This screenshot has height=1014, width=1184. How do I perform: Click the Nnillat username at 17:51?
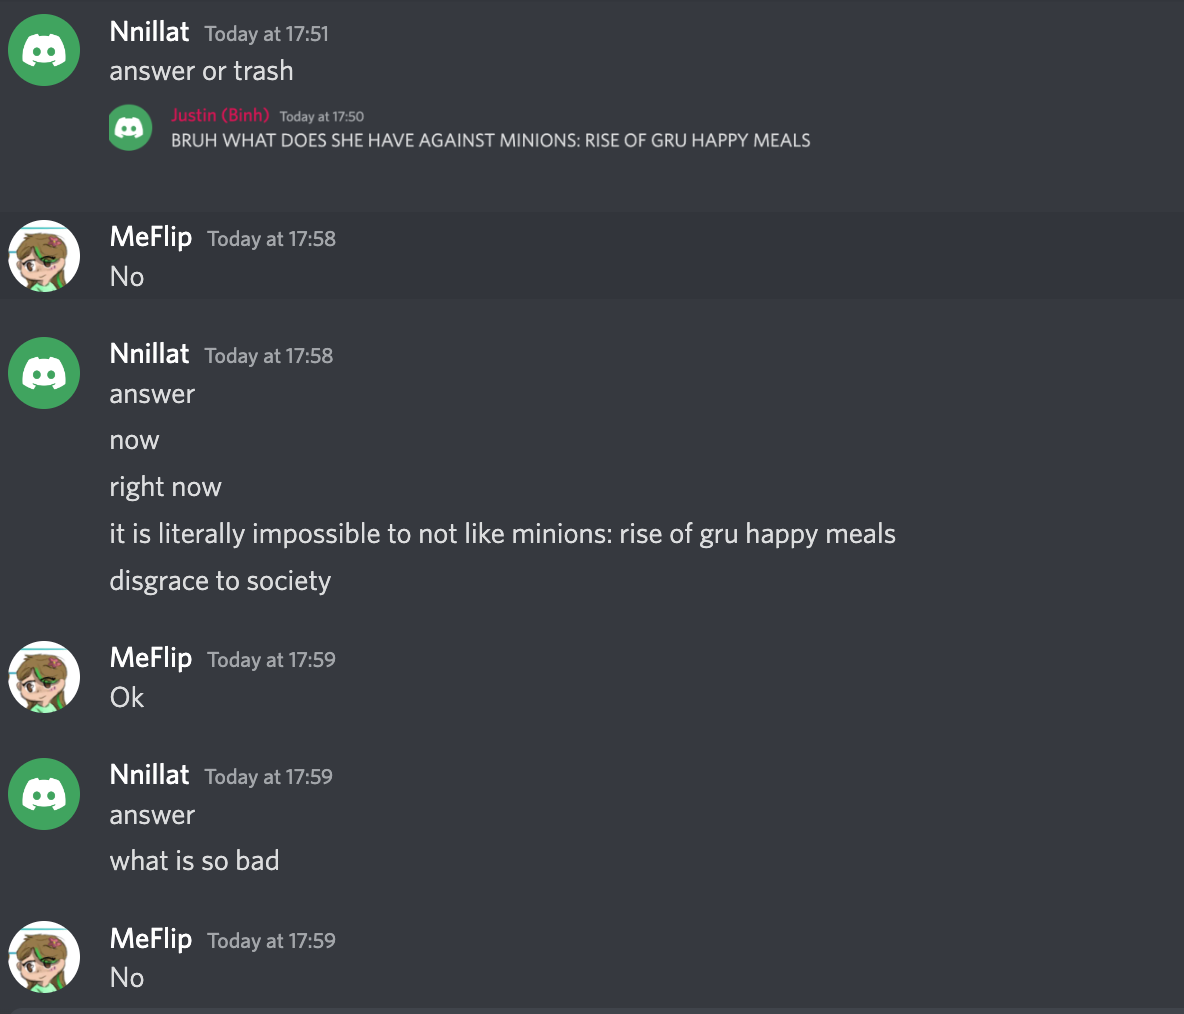[149, 32]
